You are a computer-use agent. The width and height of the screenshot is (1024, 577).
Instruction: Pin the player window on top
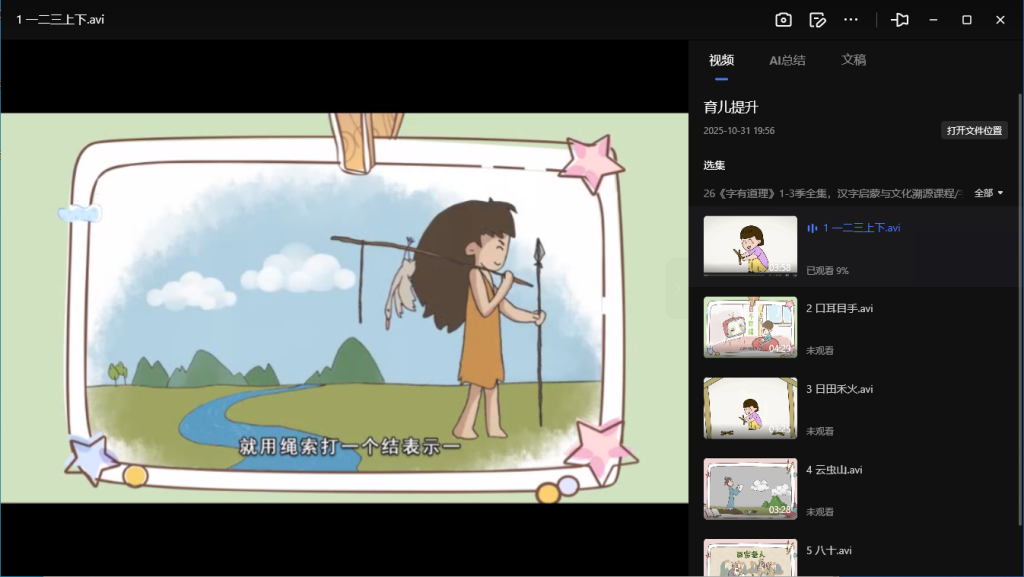click(900, 20)
